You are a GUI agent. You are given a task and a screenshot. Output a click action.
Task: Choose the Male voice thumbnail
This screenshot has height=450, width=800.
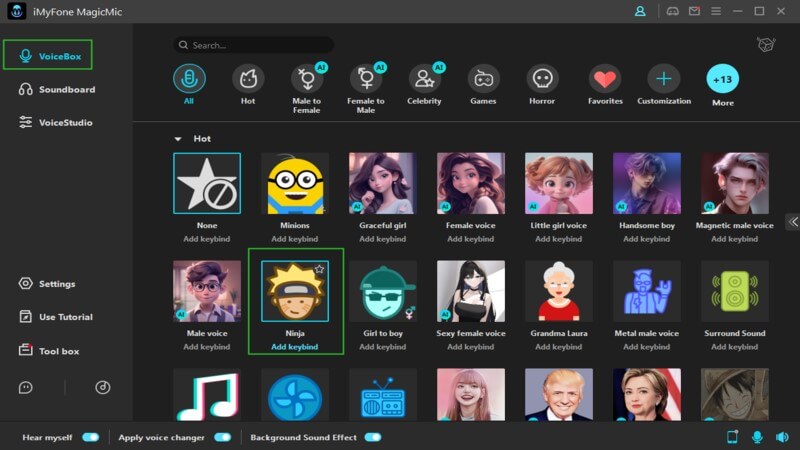coord(207,291)
